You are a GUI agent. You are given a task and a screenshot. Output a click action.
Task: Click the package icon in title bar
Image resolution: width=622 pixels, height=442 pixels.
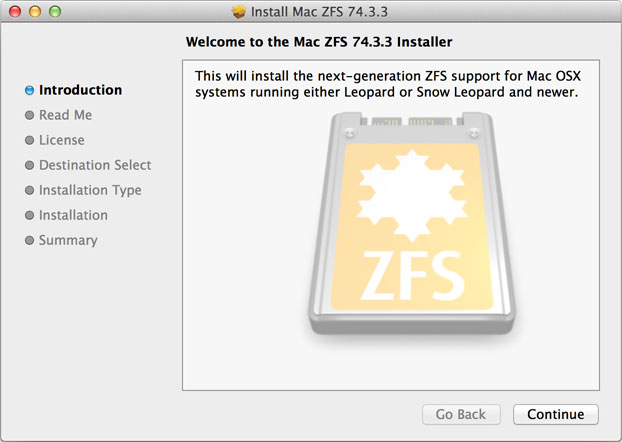[x=238, y=13]
